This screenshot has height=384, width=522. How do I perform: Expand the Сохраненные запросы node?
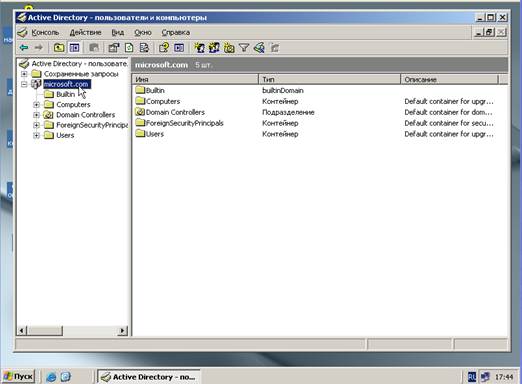(24, 74)
